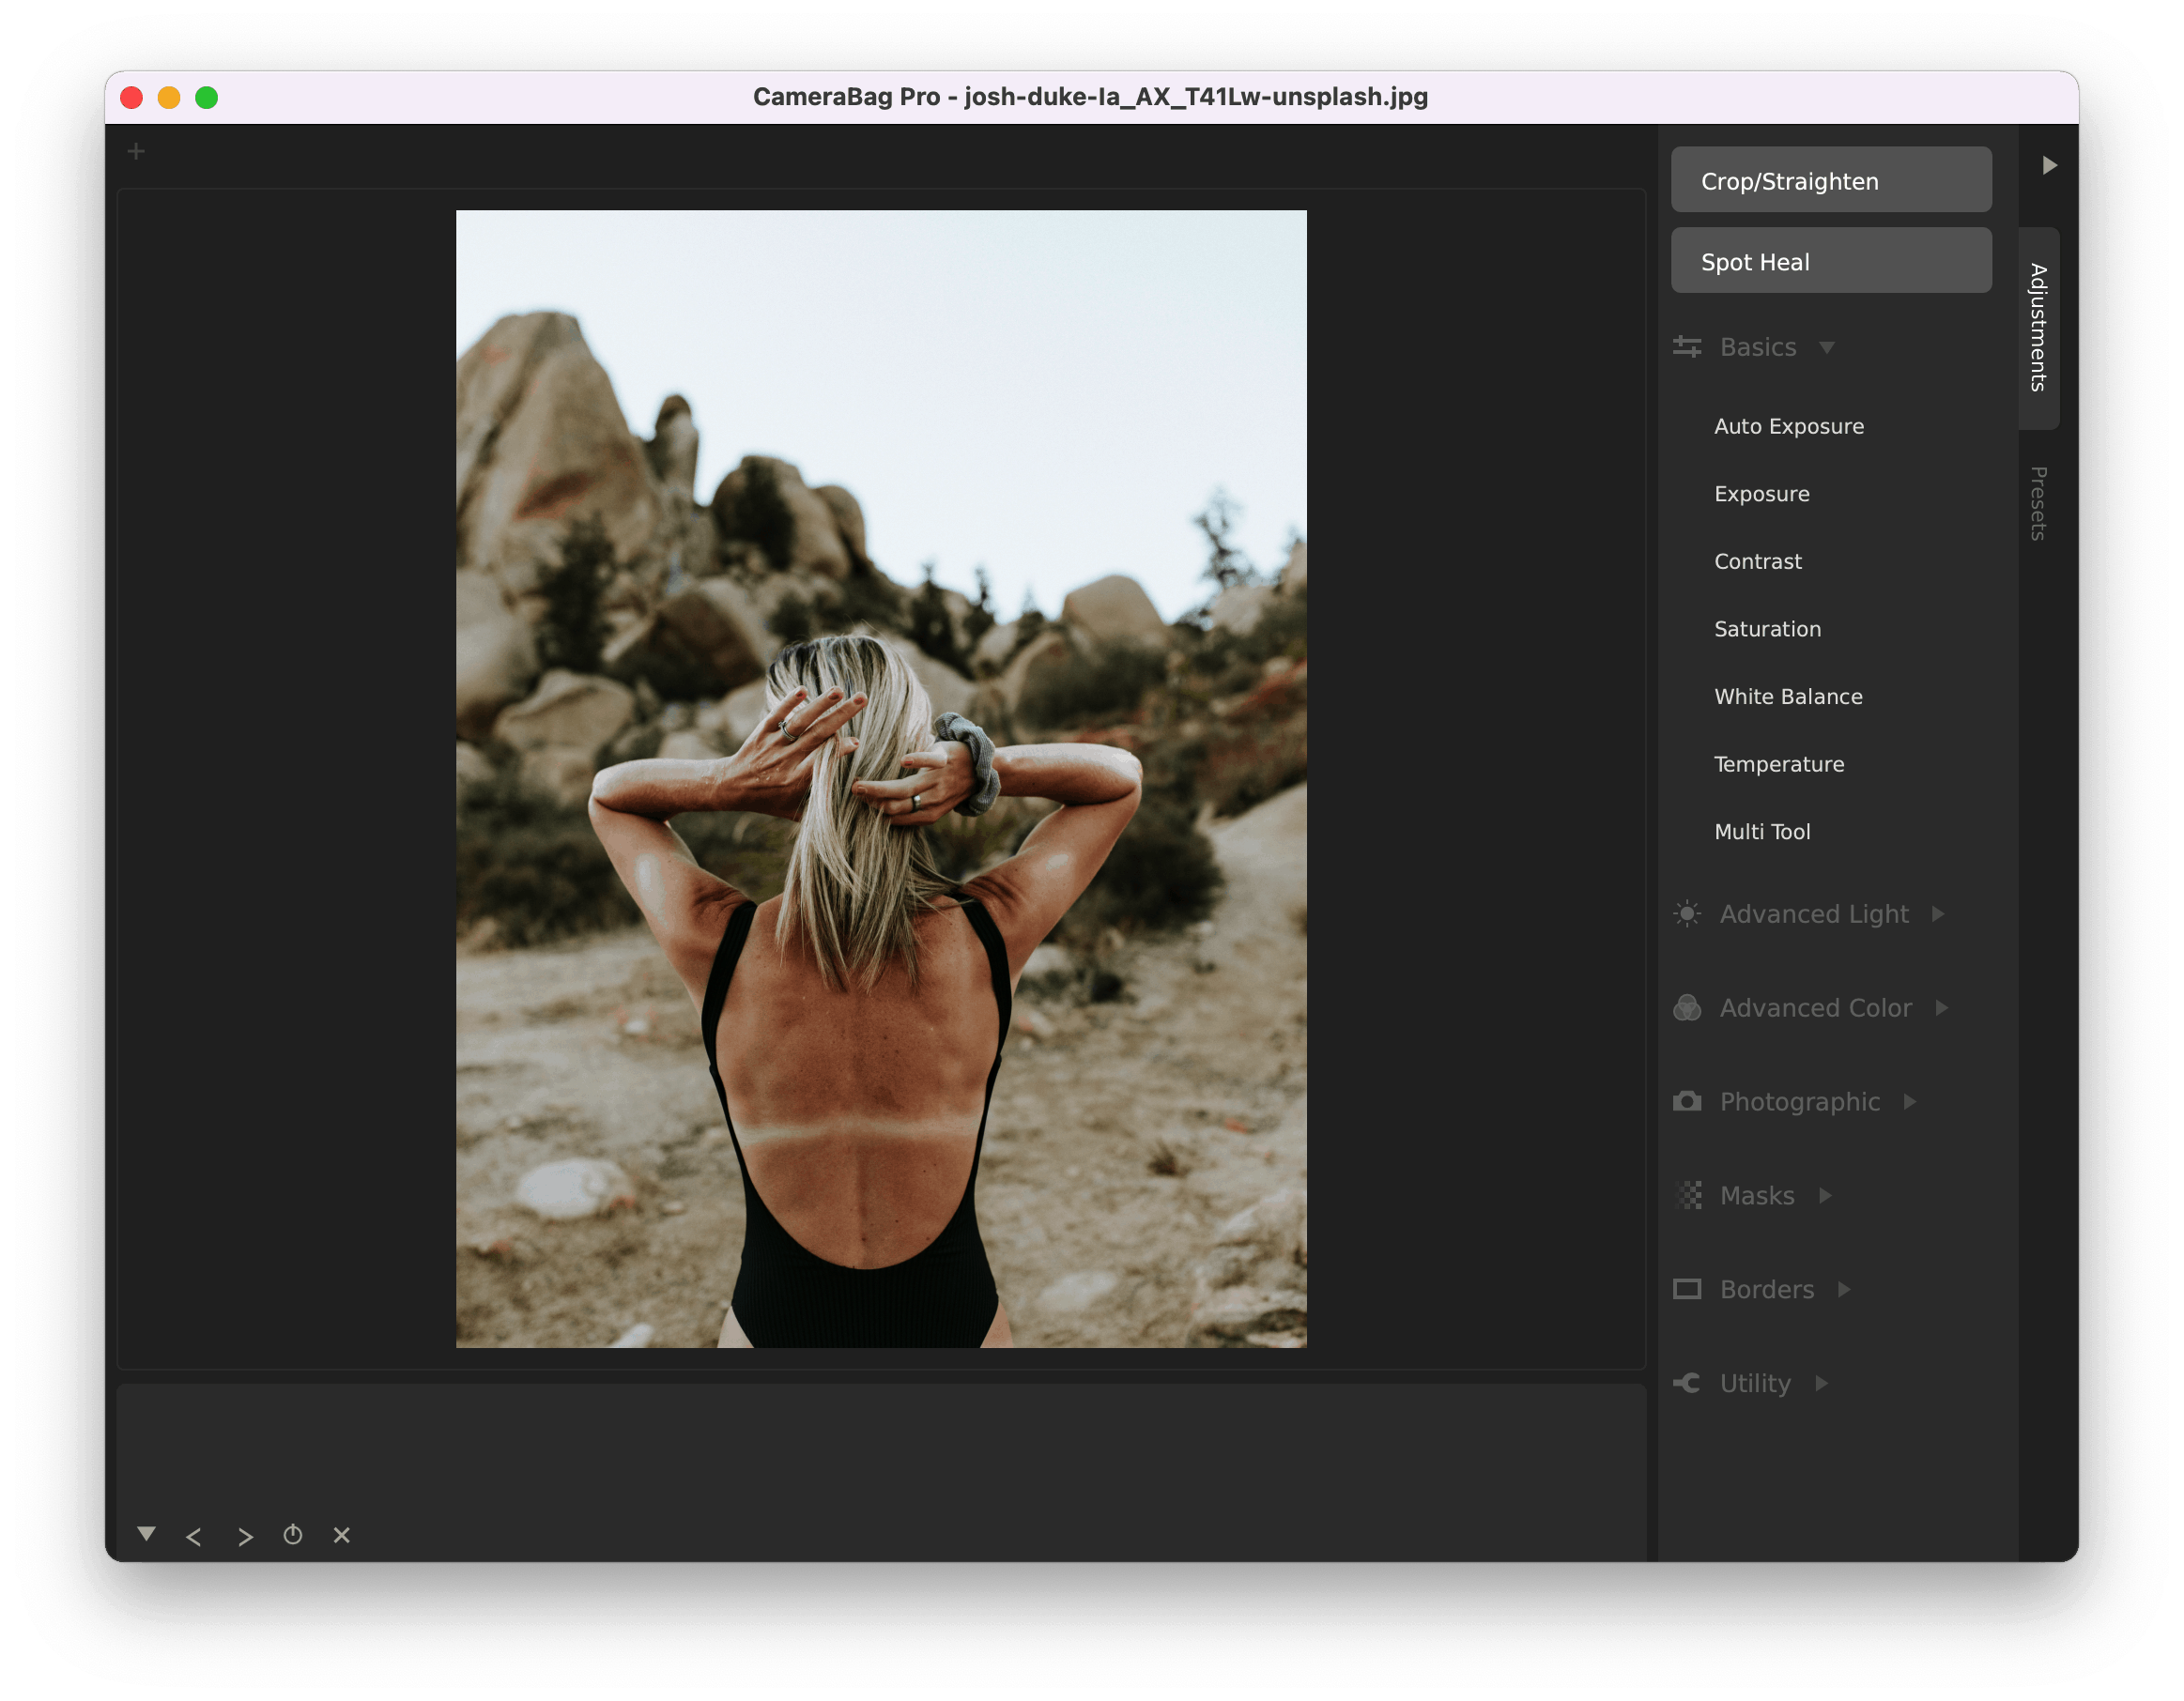The image size is (2184, 1701).
Task: Select the Crop/Straighten tool
Action: click(x=1831, y=181)
